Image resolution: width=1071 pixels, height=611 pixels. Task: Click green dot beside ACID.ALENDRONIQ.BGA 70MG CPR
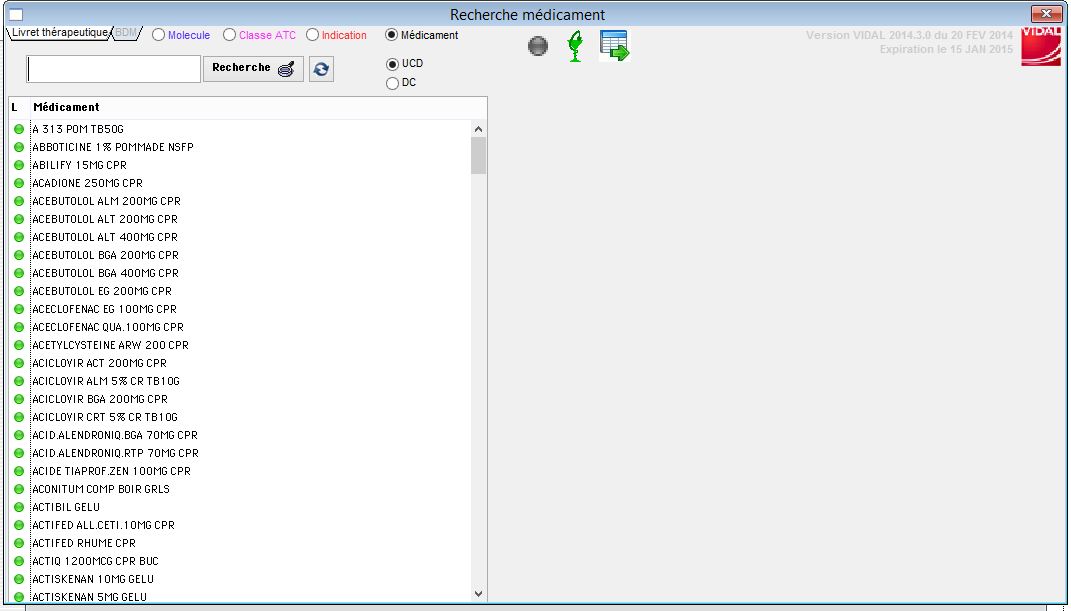19,436
